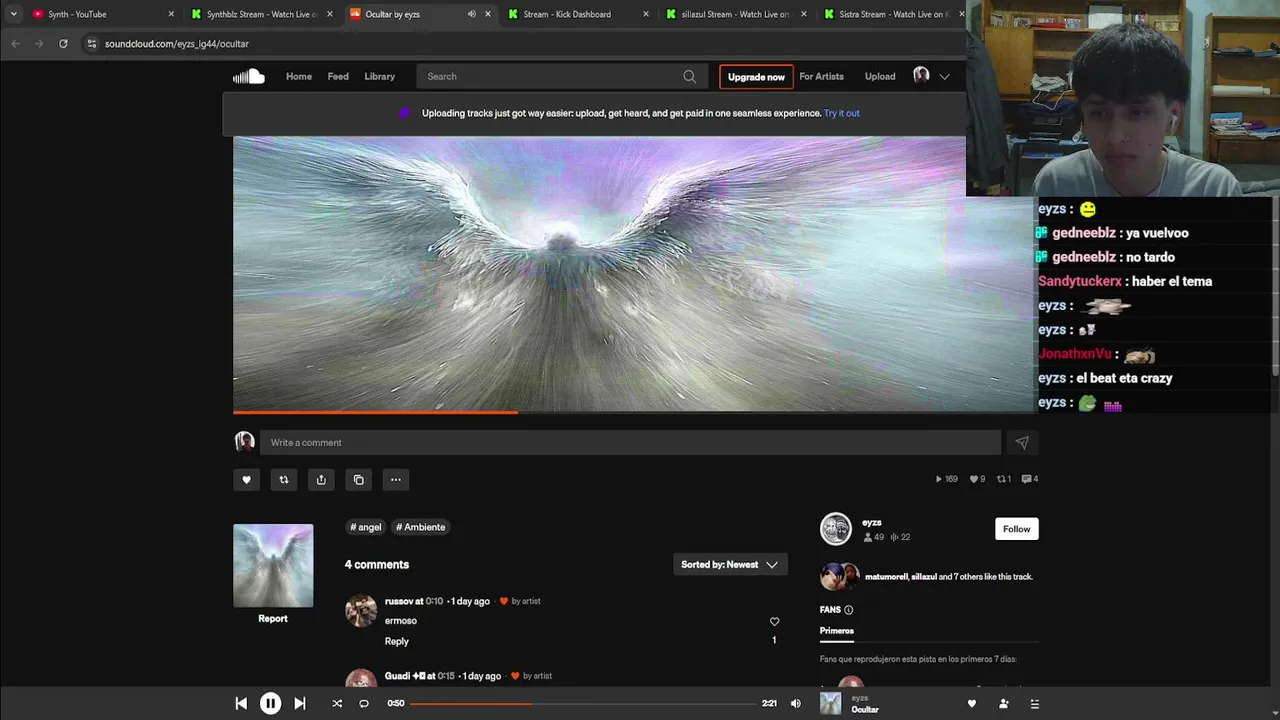Skip to next track in player
This screenshot has height=720, width=1280.
click(299, 703)
